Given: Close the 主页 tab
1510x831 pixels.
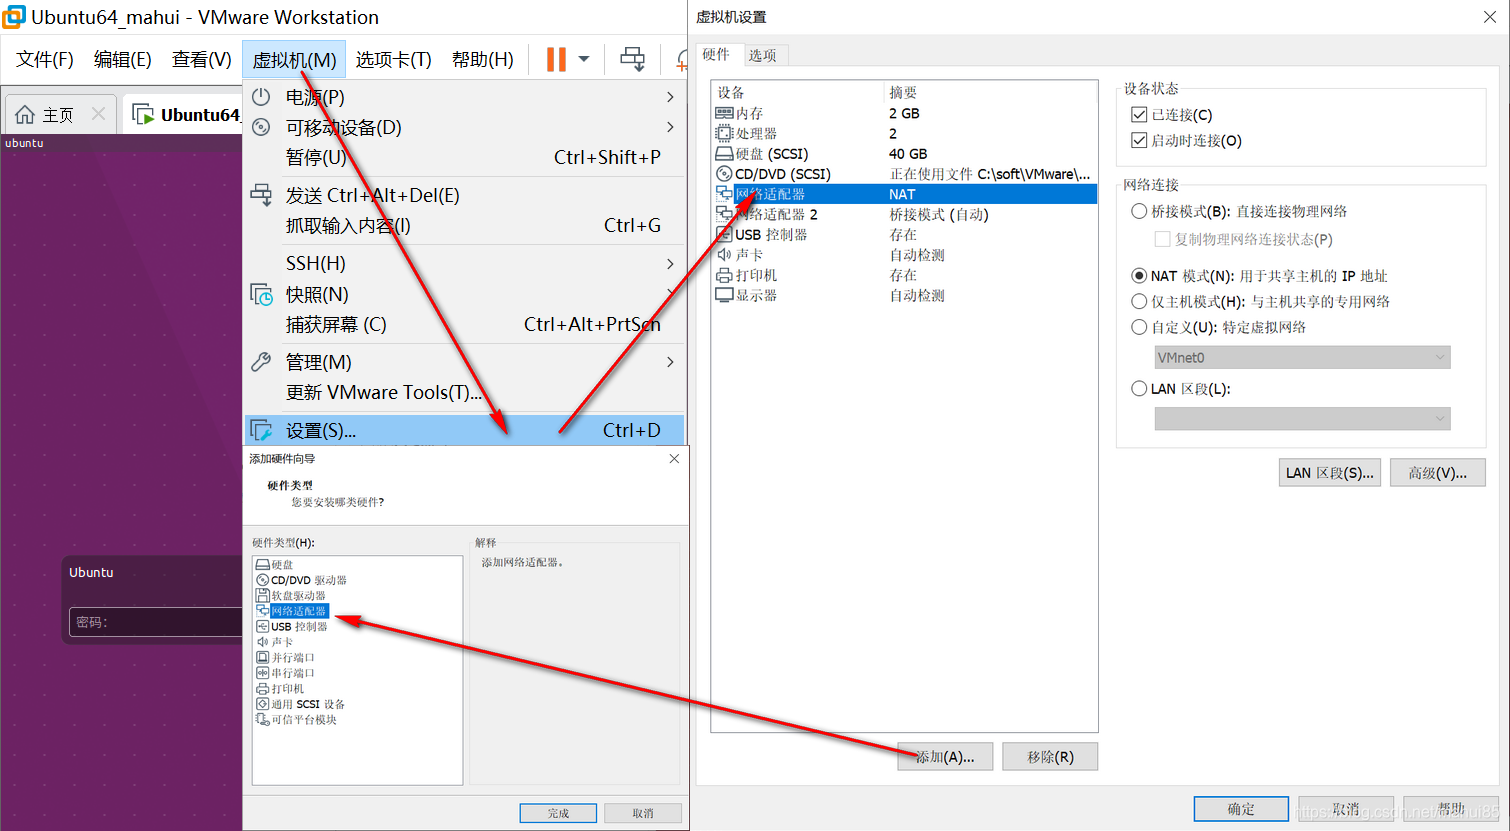Looking at the screenshot, I should pos(98,114).
